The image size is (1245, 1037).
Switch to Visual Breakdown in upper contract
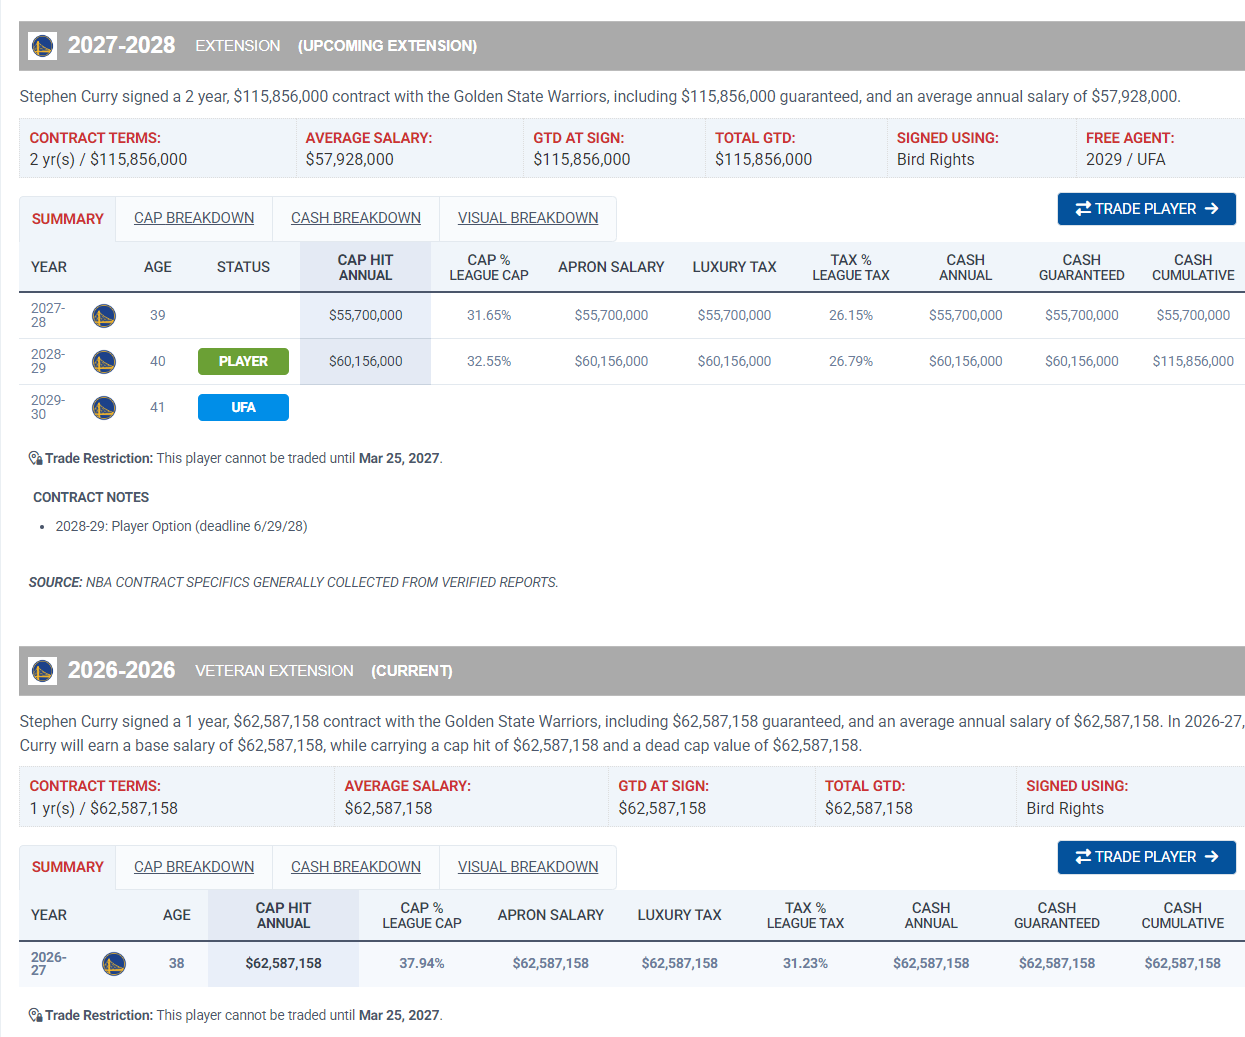click(528, 218)
